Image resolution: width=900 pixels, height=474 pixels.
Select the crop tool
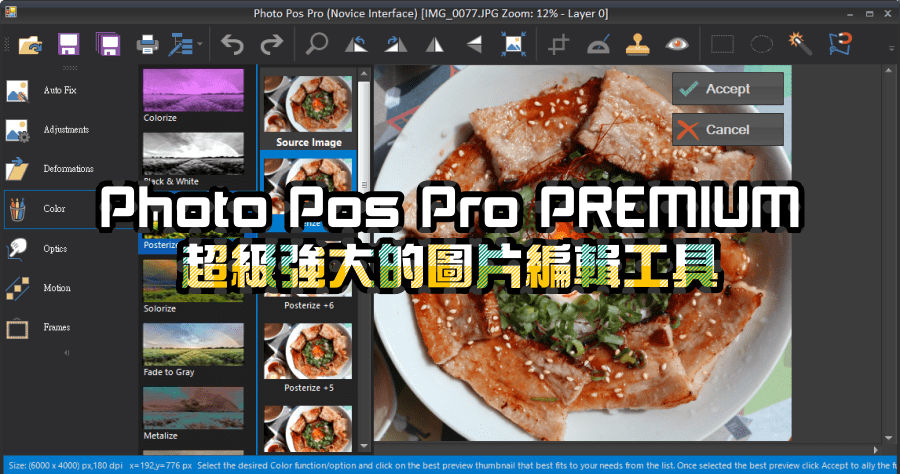[x=558, y=44]
